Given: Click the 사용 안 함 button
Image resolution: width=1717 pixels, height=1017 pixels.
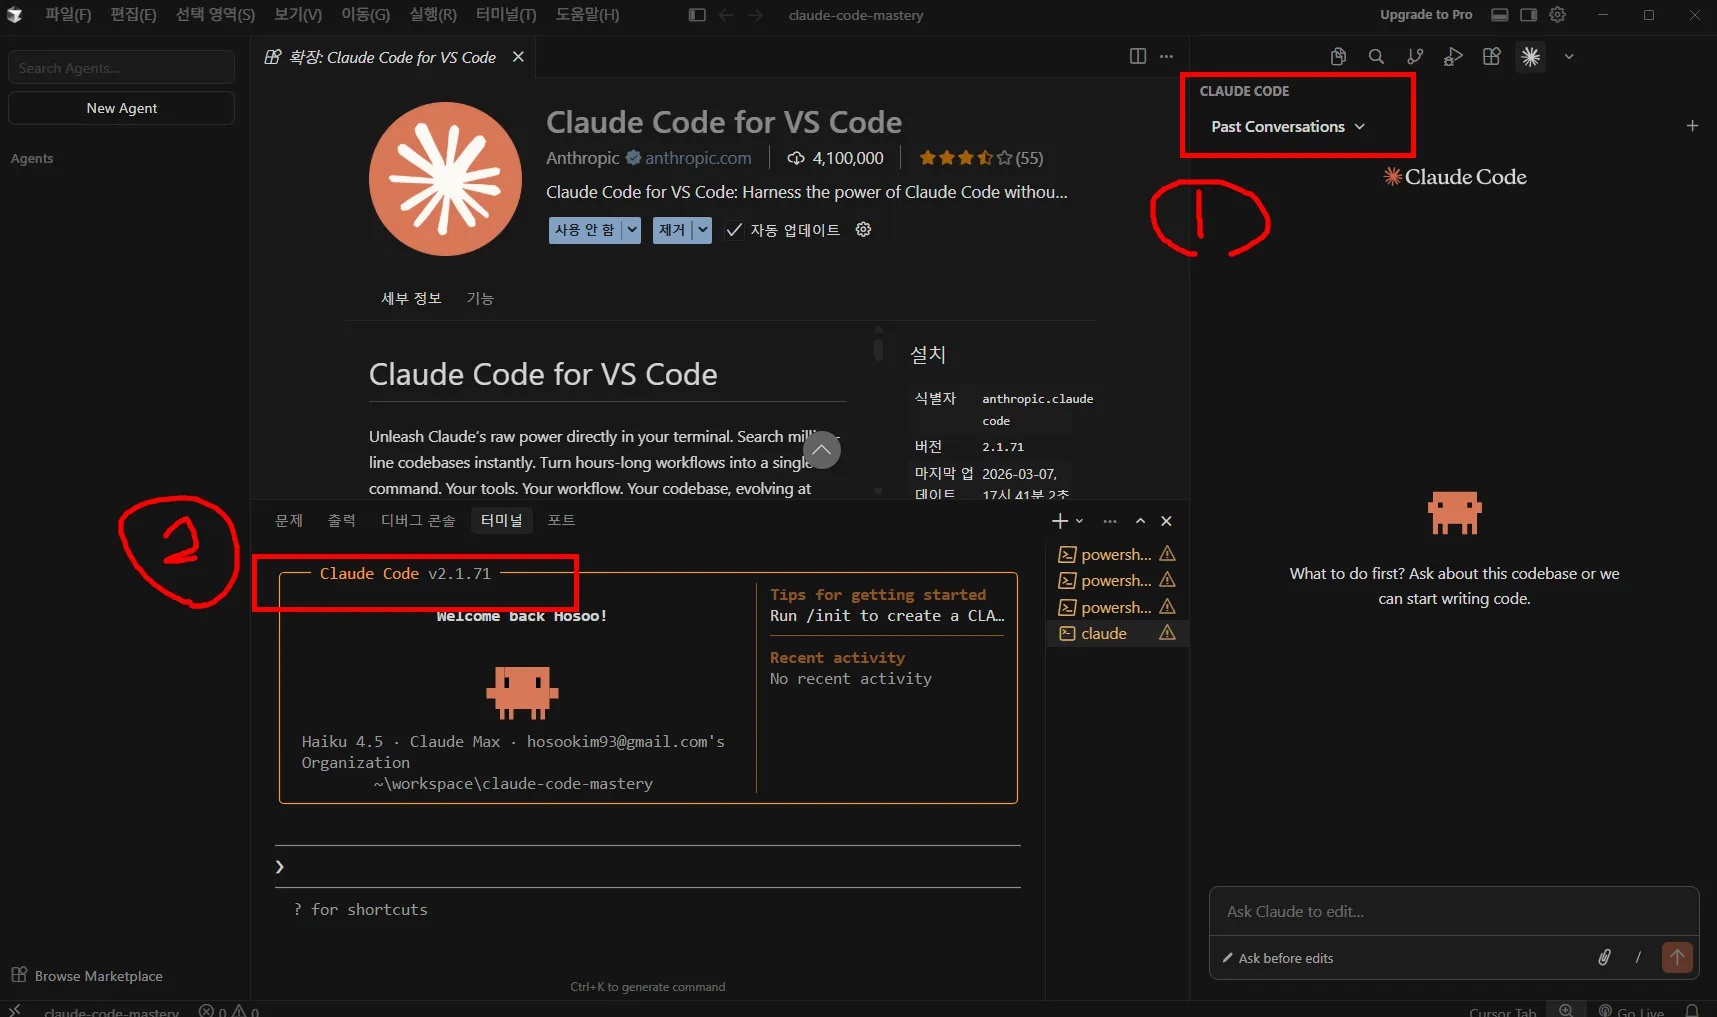Looking at the screenshot, I should pos(585,230).
